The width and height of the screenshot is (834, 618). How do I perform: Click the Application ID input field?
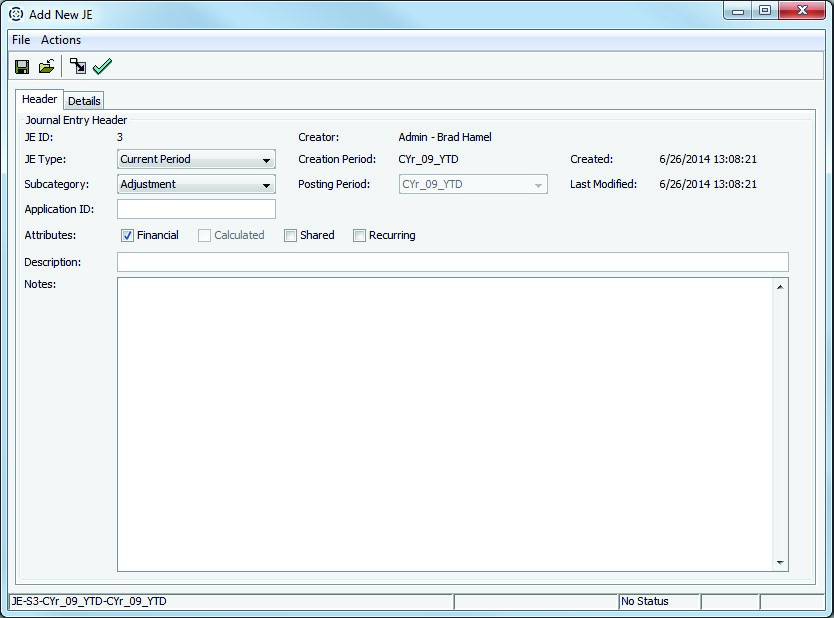coord(196,209)
